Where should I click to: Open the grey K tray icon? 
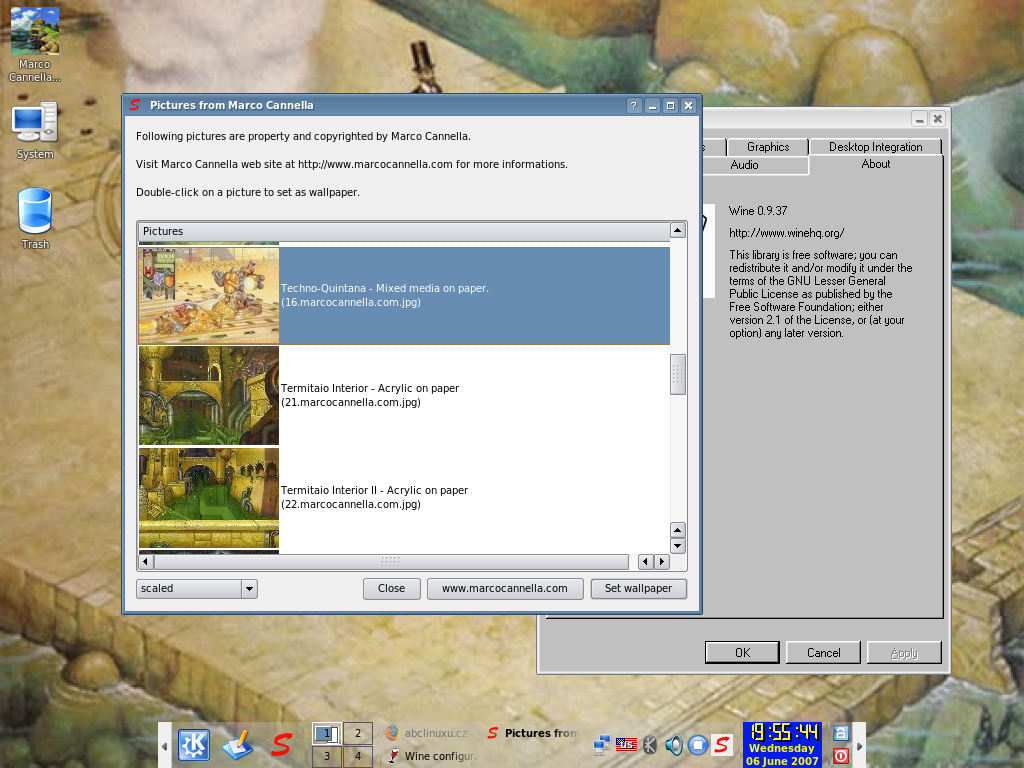[x=650, y=744]
